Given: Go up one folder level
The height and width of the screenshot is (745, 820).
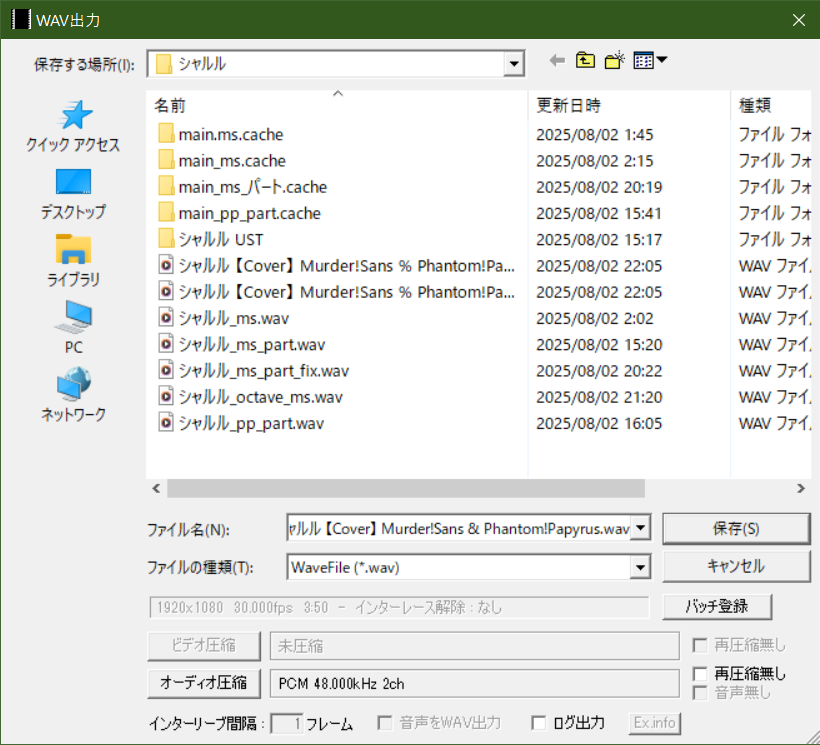Looking at the screenshot, I should pos(586,59).
